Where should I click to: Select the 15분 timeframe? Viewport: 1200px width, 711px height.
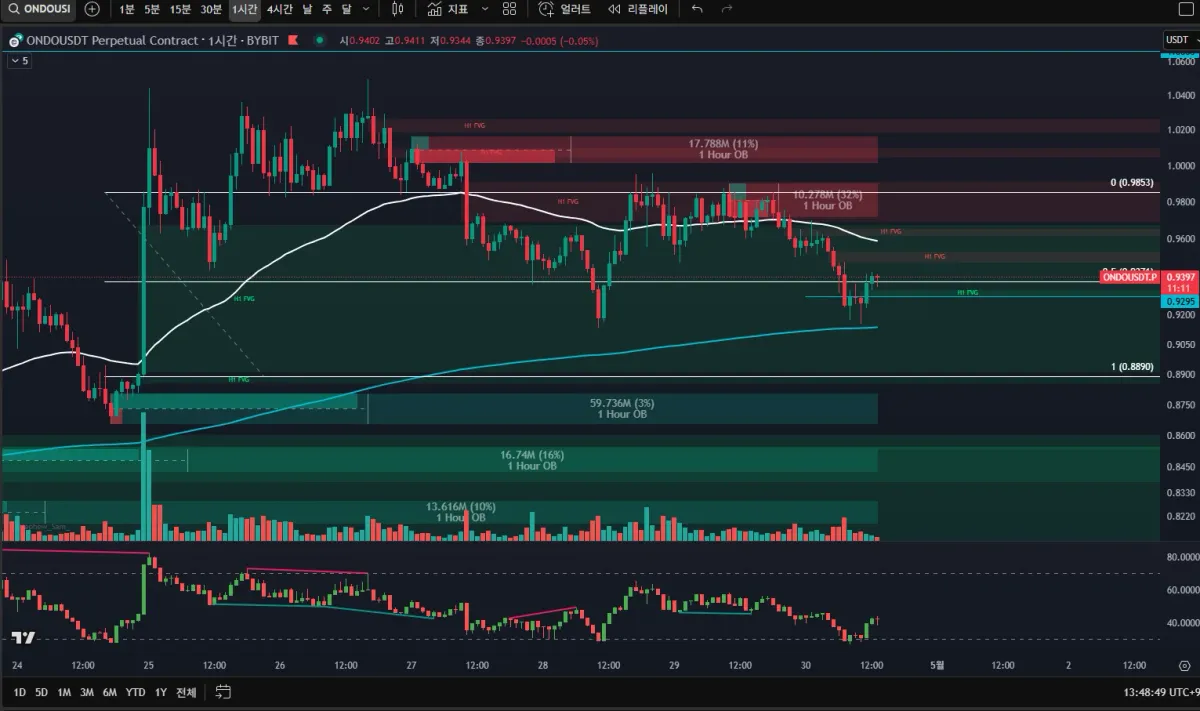pos(180,9)
